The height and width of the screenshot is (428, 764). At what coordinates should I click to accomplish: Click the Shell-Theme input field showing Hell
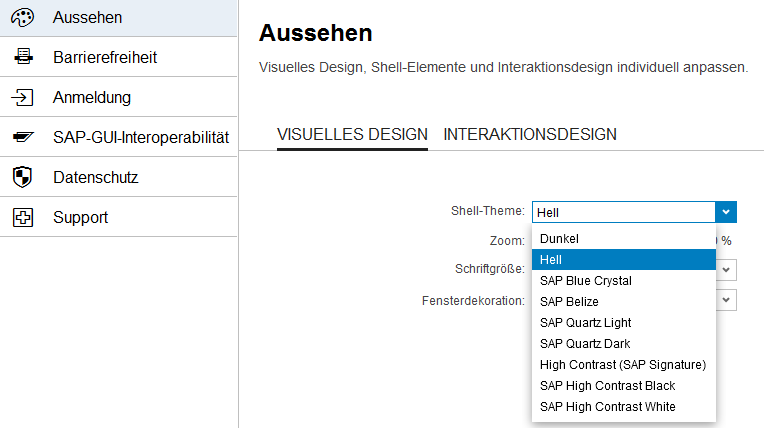pyautogui.click(x=623, y=212)
